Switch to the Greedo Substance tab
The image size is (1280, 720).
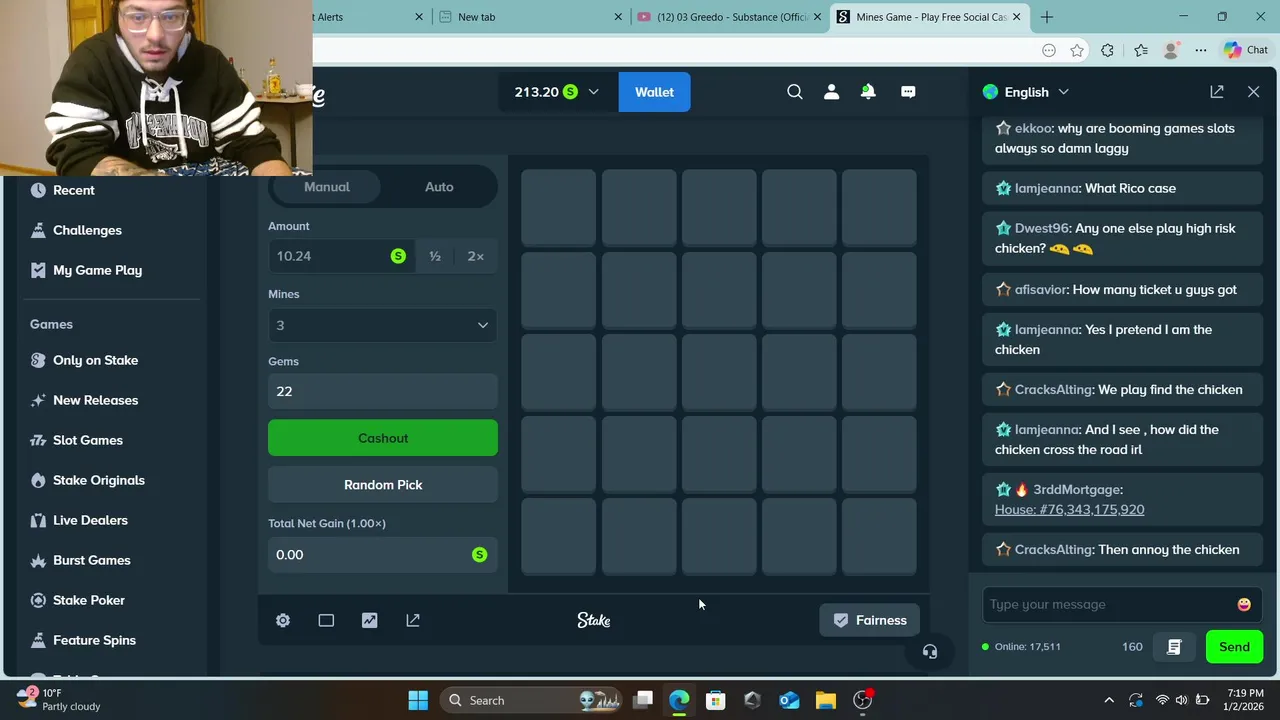pyautogui.click(x=730, y=17)
